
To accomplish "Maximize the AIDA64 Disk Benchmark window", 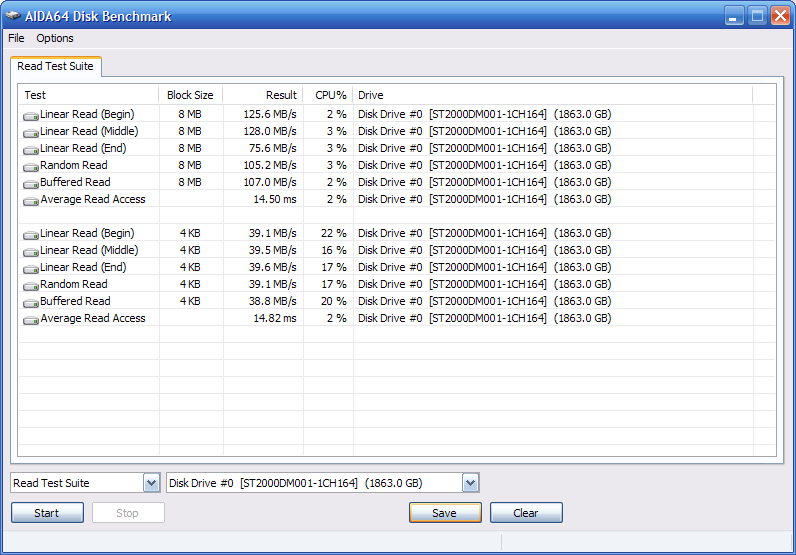I will (757, 16).
